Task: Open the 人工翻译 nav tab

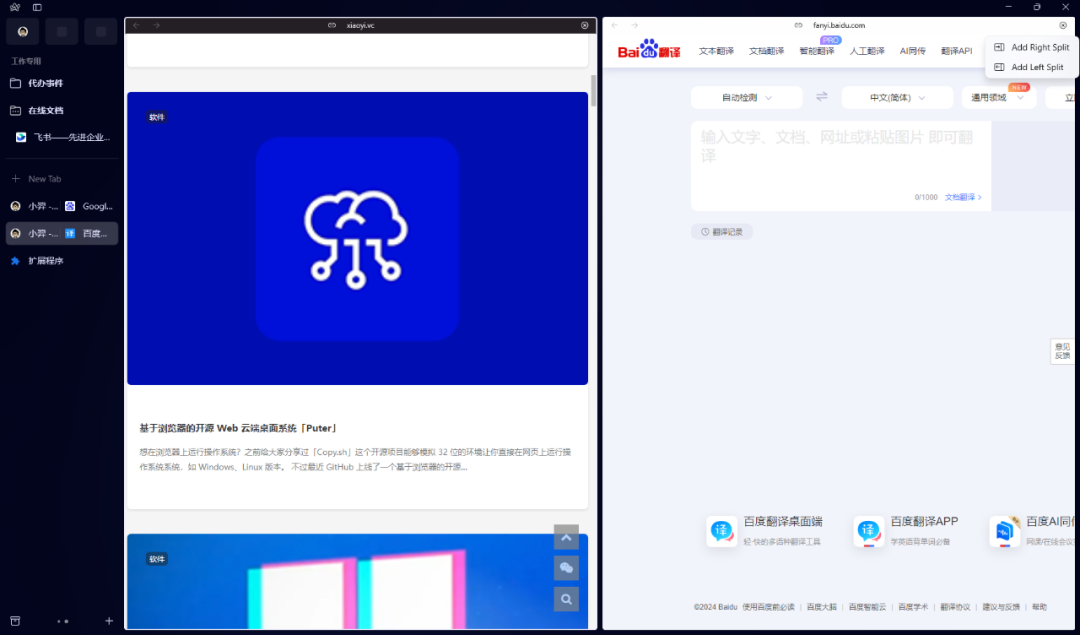Action: (x=867, y=51)
